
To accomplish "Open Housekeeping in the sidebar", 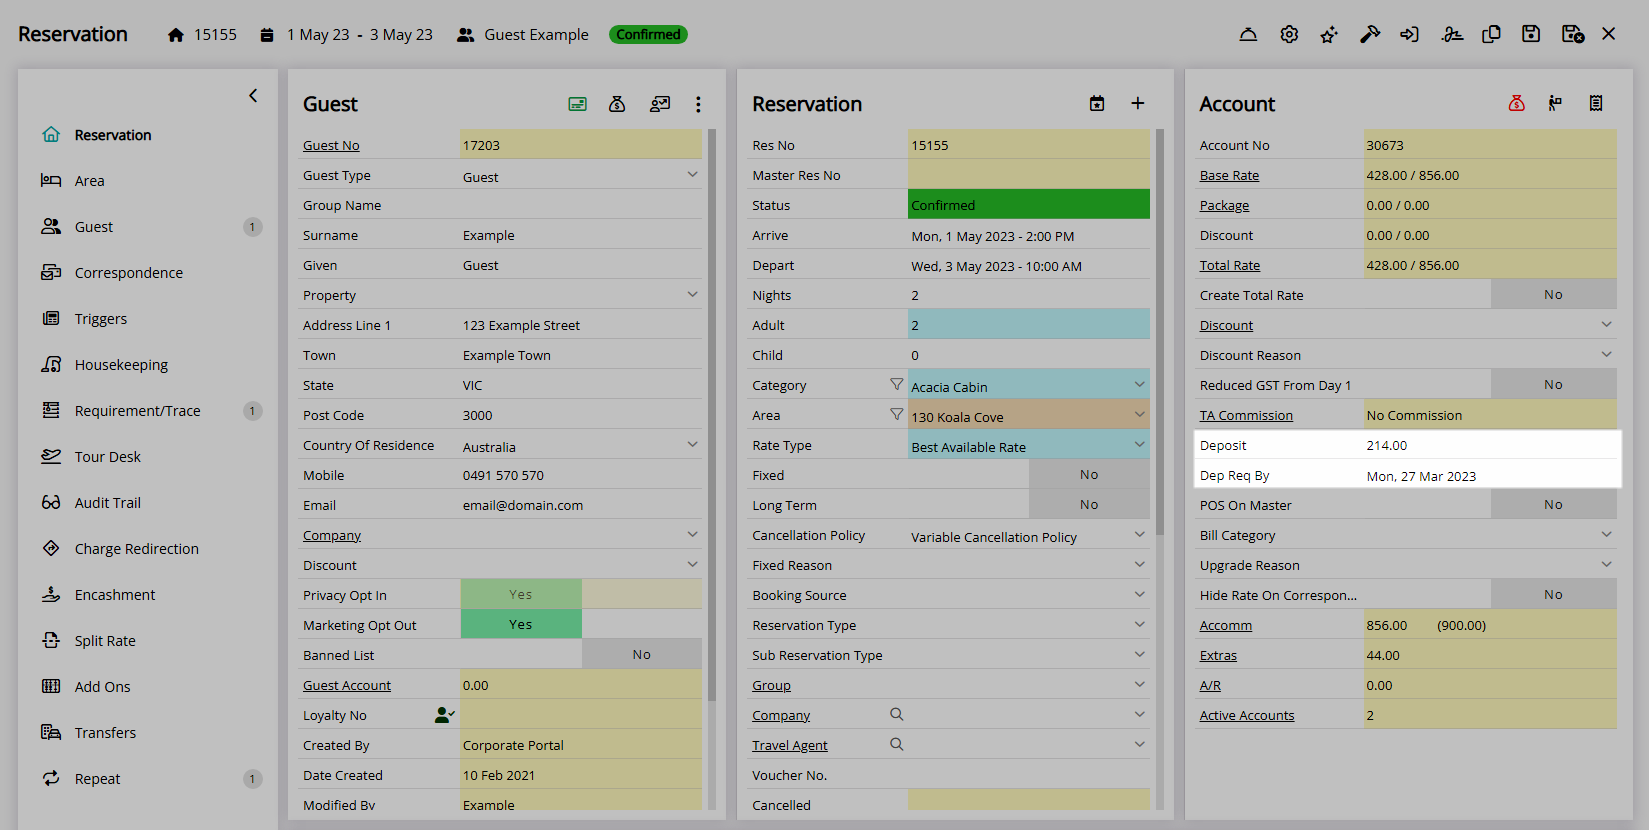I will pos(121,365).
